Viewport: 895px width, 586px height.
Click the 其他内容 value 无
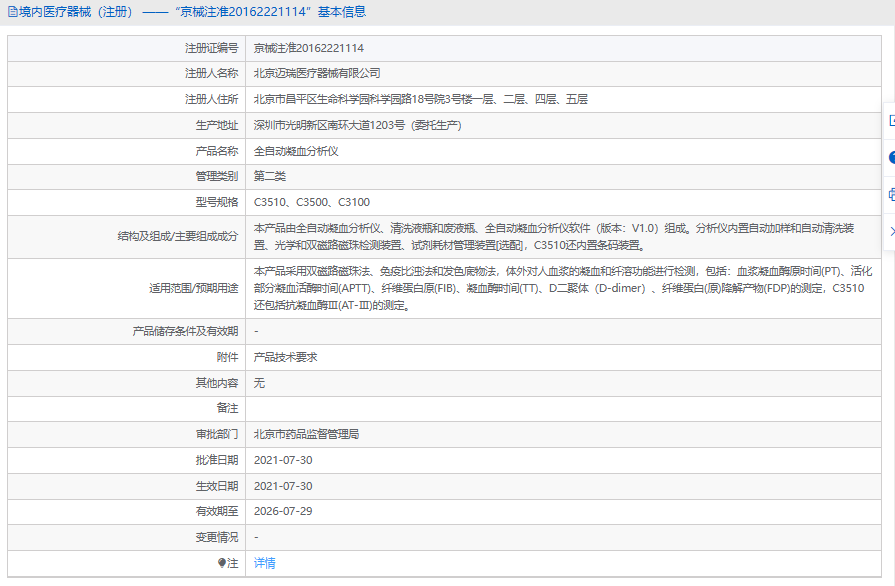259,383
